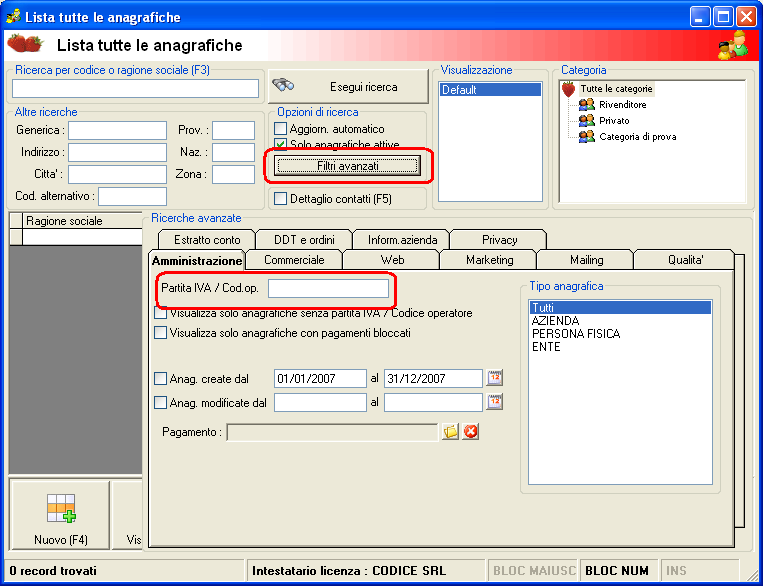Open calendar for Anag. modificate dates
This screenshot has width=763, height=586.
(x=495, y=402)
